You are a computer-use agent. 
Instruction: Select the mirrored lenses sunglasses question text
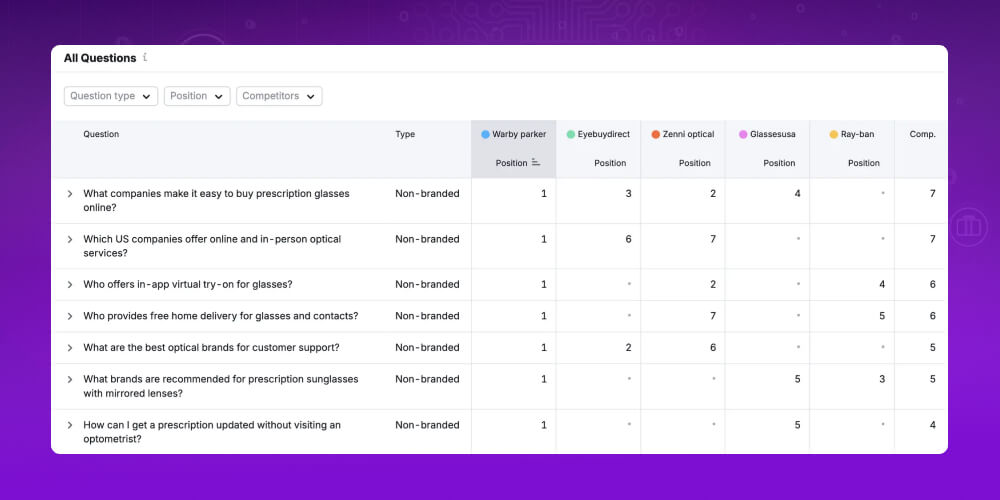[x=220, y=386]
